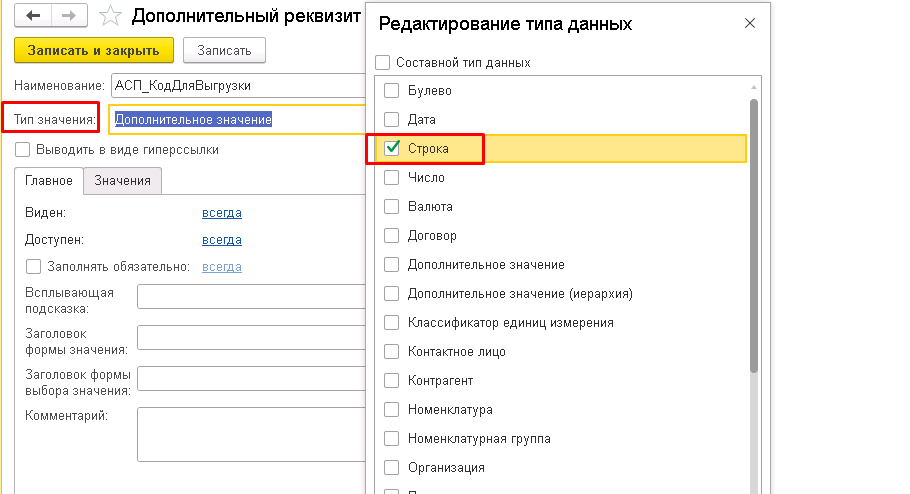Toggle 'Выводить в виде гиперссылки' checkbox

pos(23,150)
